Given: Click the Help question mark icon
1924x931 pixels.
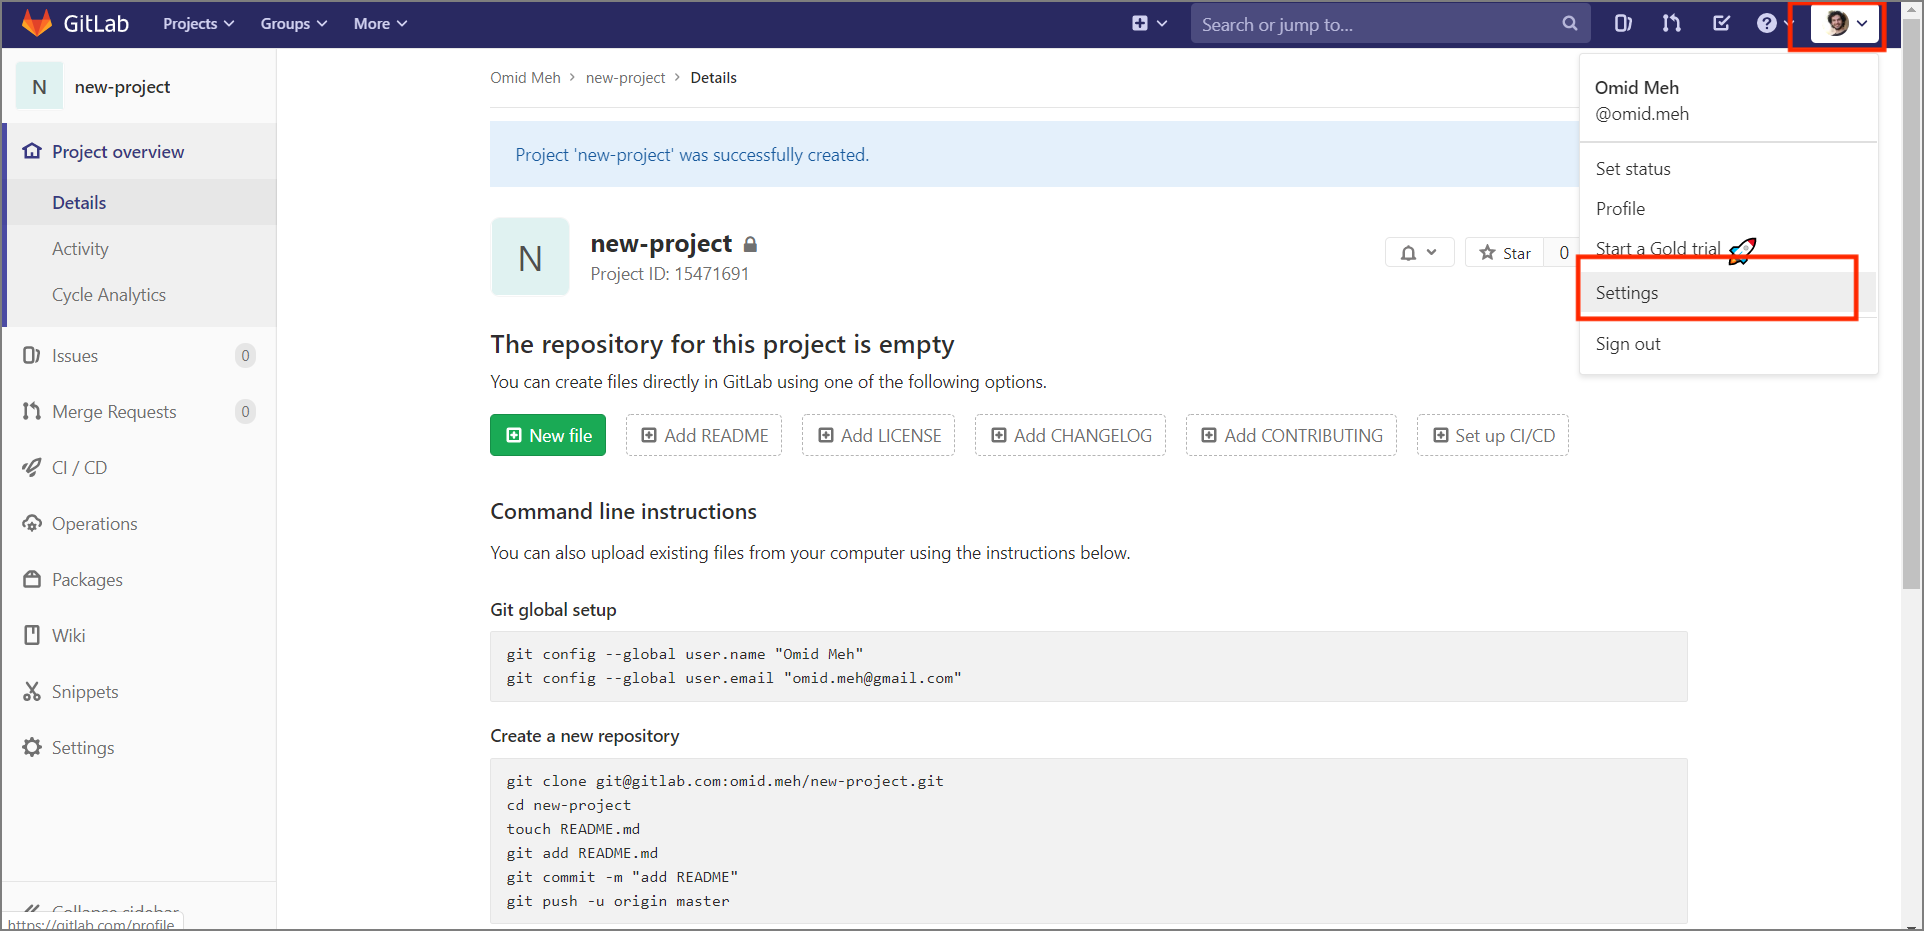Looking at the screenshot, I should point(1767,23).
